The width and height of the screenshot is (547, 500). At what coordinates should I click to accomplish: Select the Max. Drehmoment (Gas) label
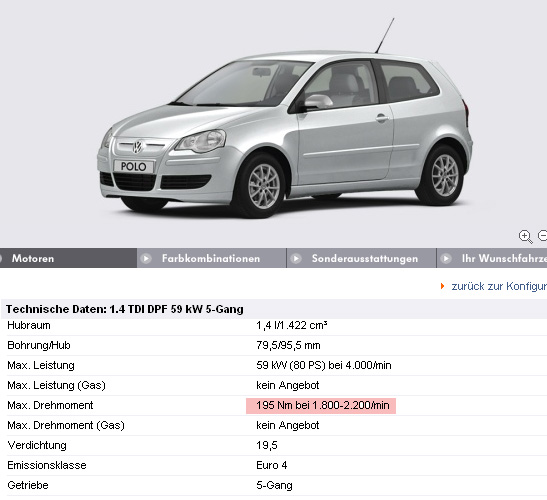point(66,425)
